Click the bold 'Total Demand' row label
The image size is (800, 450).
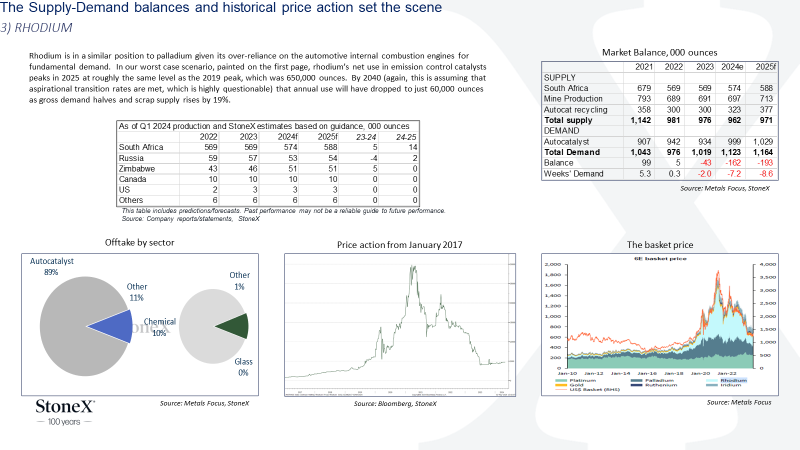pyautogui.click(x=572, y=152)
